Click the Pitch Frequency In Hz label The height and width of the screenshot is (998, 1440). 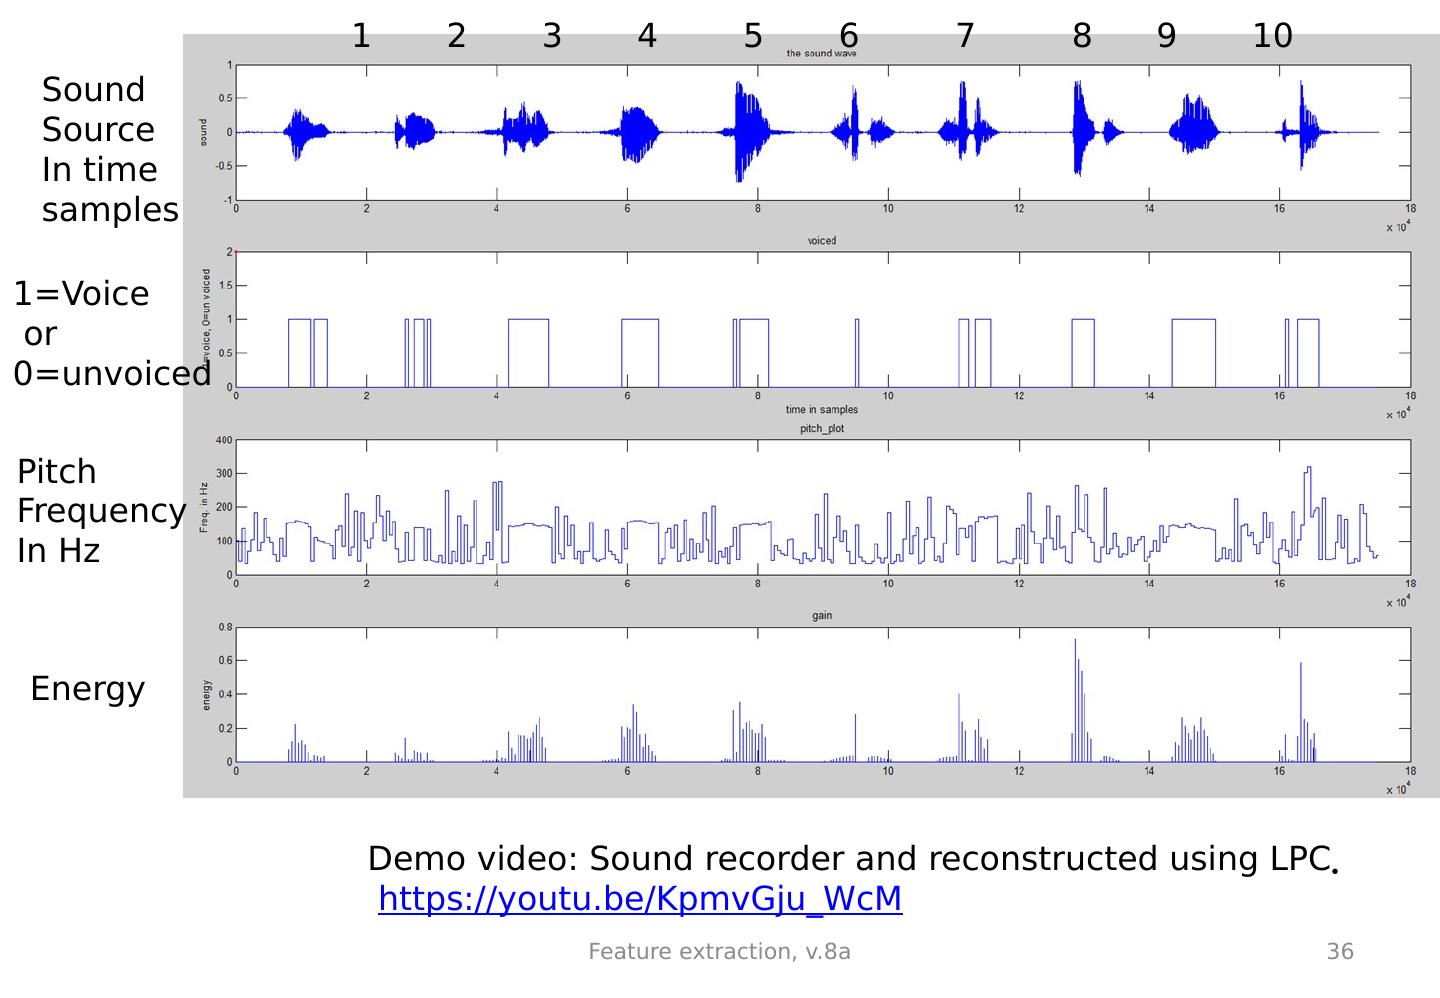pyautogui.click(x=100, y=510)
